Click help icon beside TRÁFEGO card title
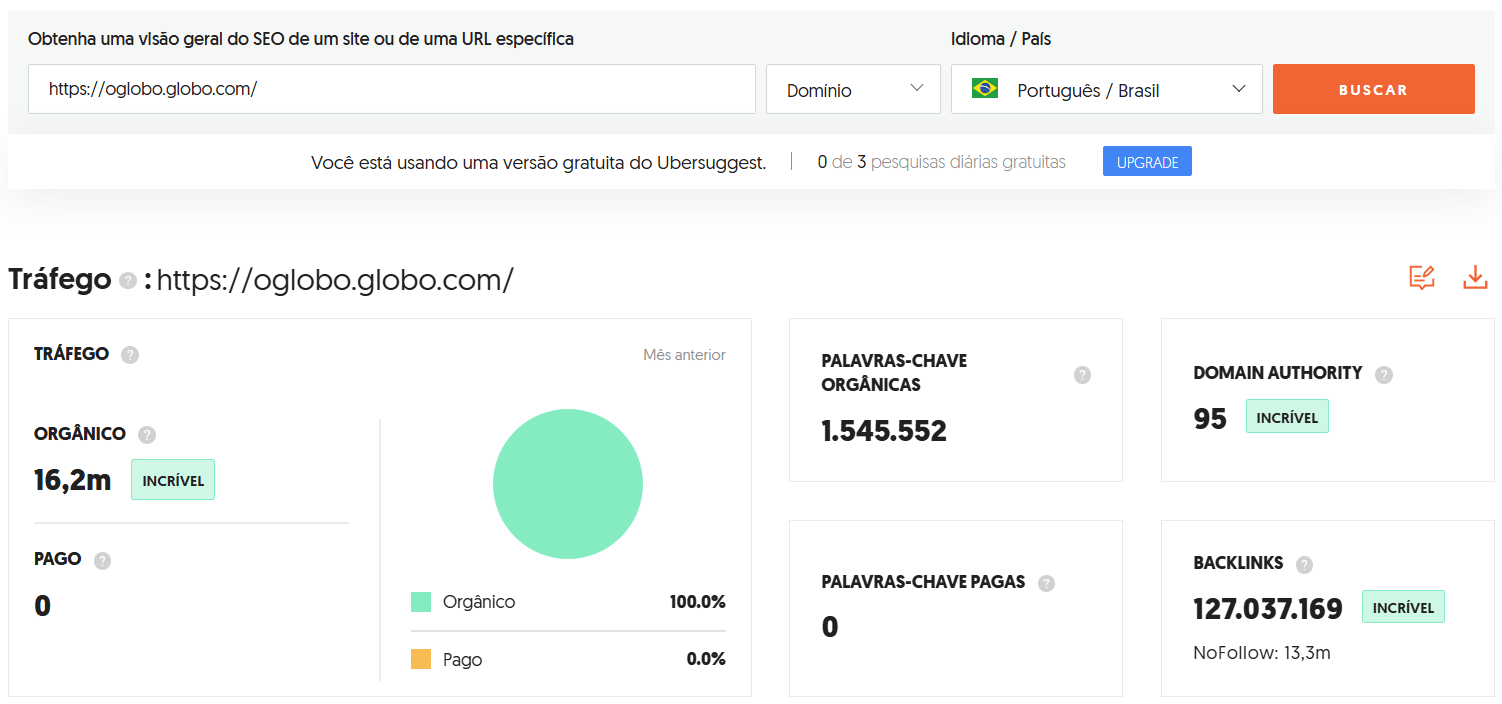Screen dimensions: 1502x704 tap(129, 355)
